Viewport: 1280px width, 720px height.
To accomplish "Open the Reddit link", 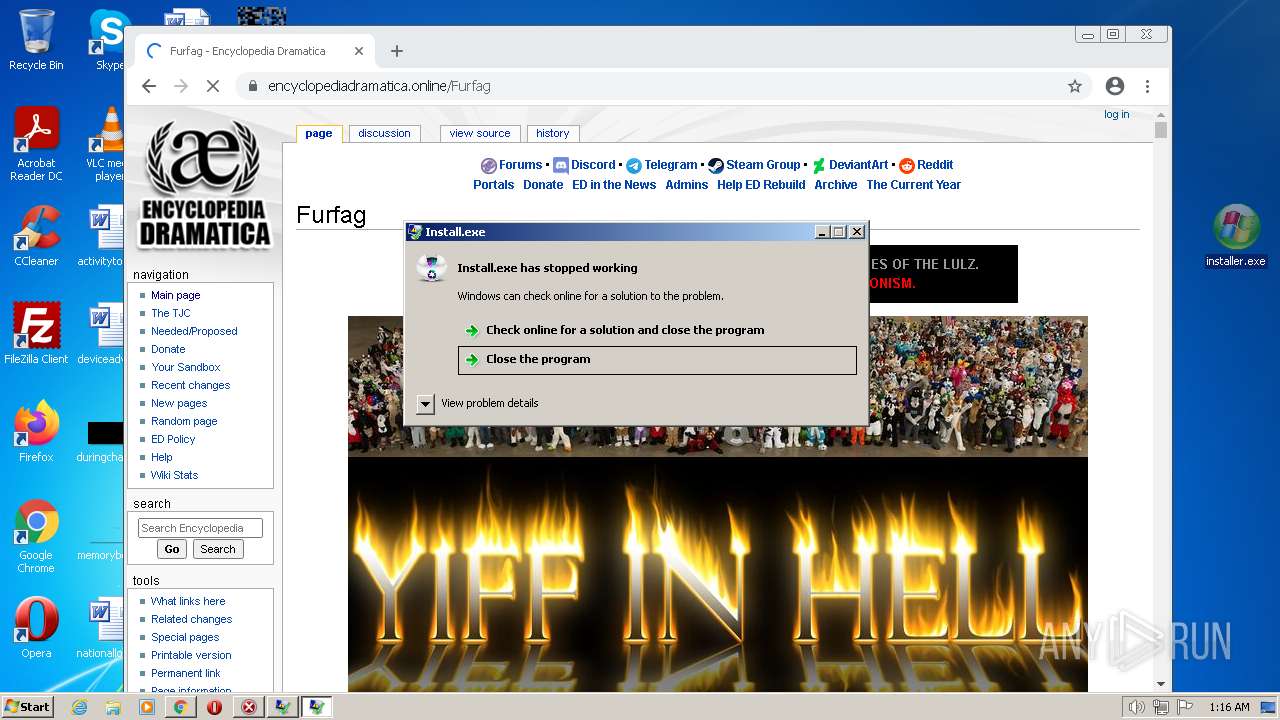I will click(935, 165).
